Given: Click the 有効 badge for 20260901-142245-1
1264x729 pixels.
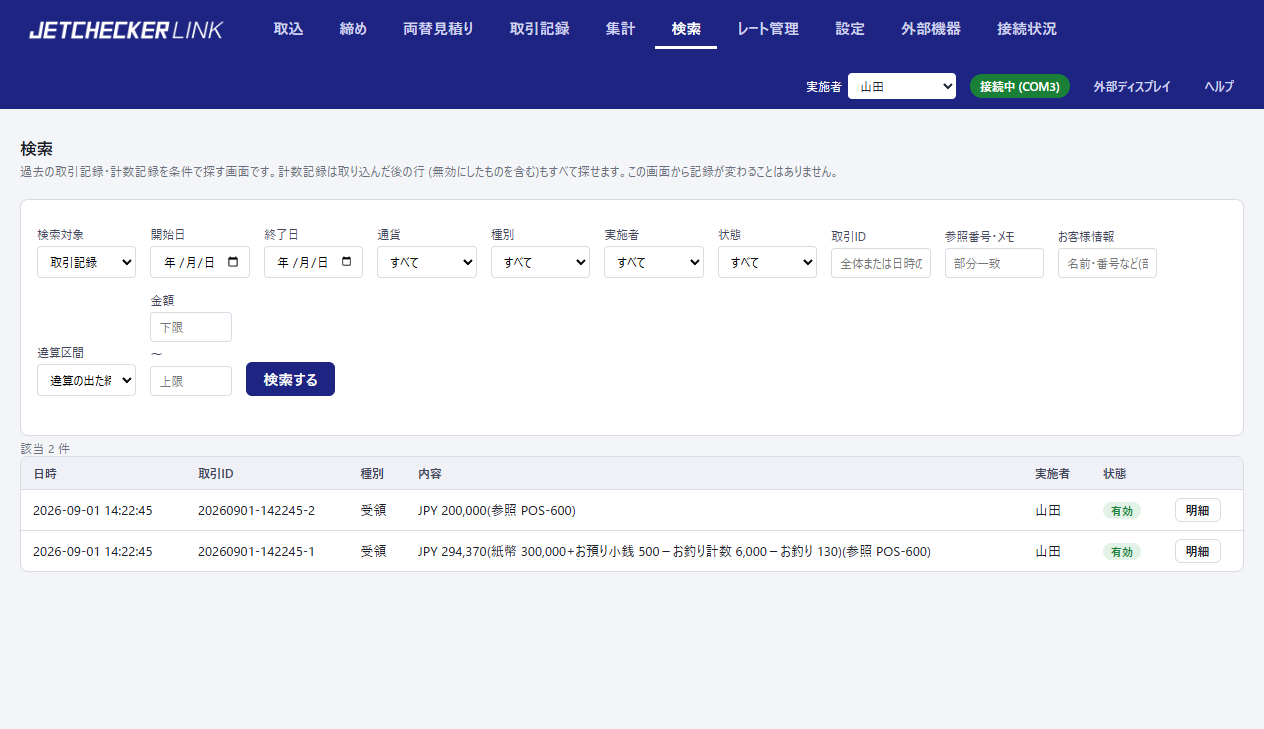Looking at the screenshot, I should click(x=1122, y=551).
